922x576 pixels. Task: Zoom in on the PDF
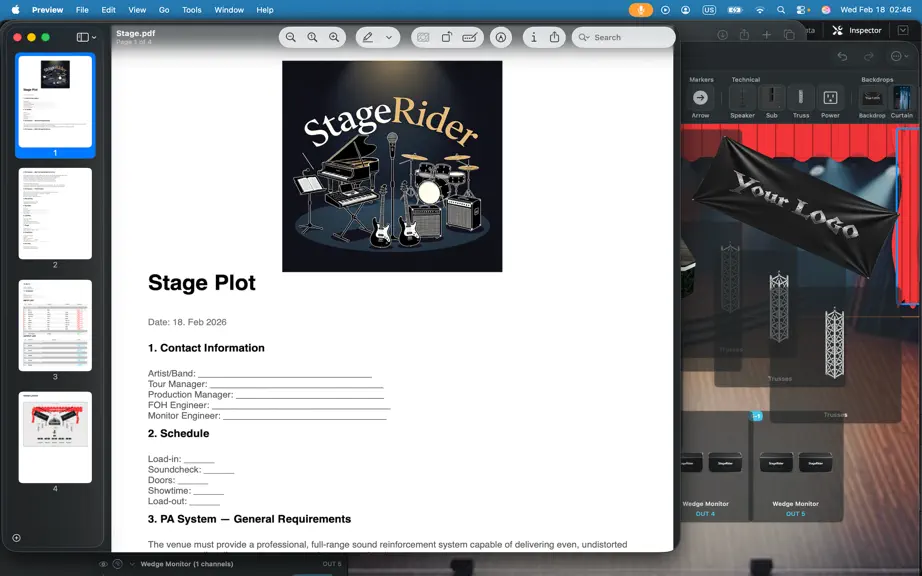pyautogui.click(x=334, y=37)
